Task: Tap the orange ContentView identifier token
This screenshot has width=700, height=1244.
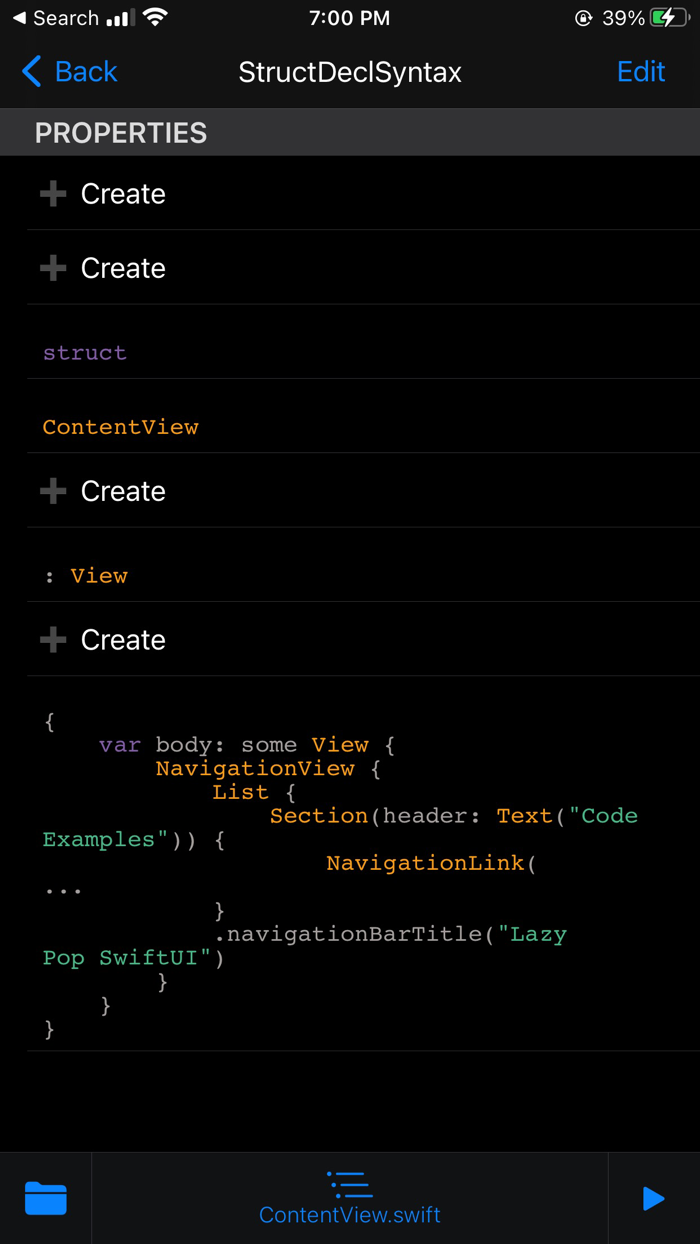Action: click(x=120, y=426)
